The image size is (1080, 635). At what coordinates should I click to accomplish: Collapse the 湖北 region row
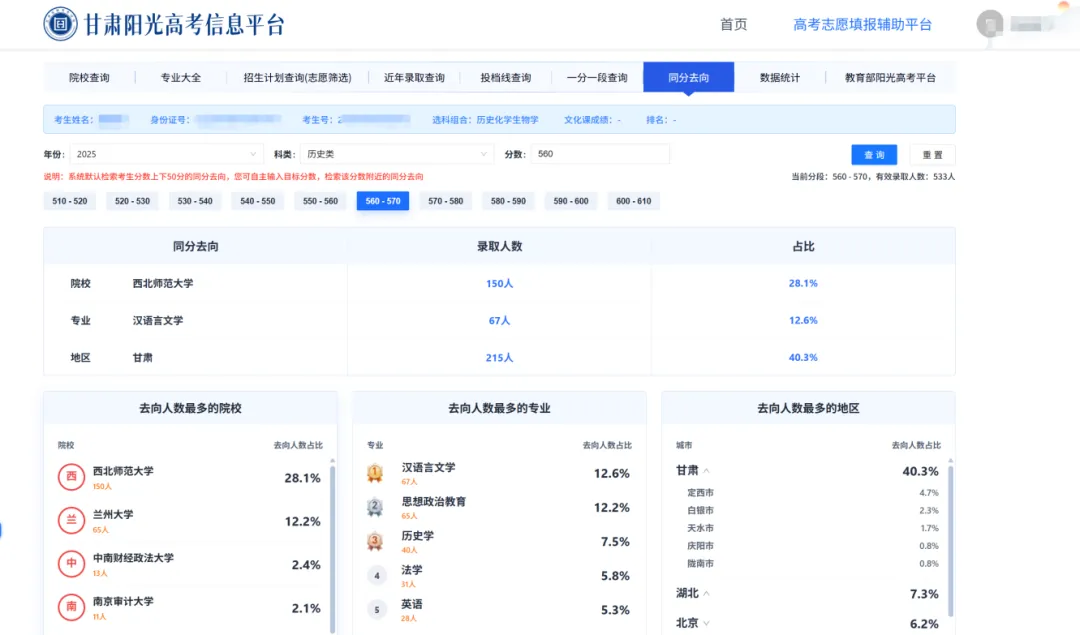(x=707, y=594)
